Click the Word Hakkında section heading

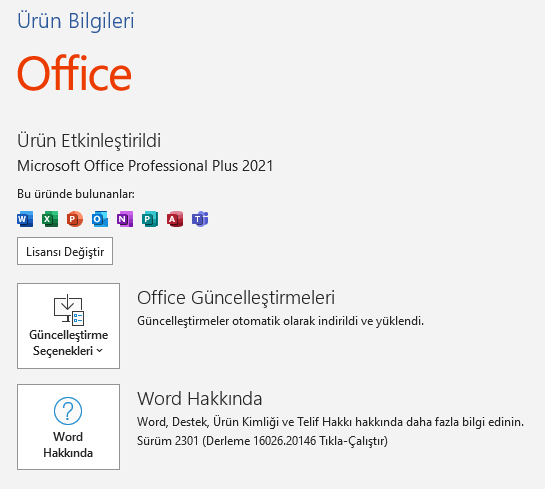pos(200,399)
